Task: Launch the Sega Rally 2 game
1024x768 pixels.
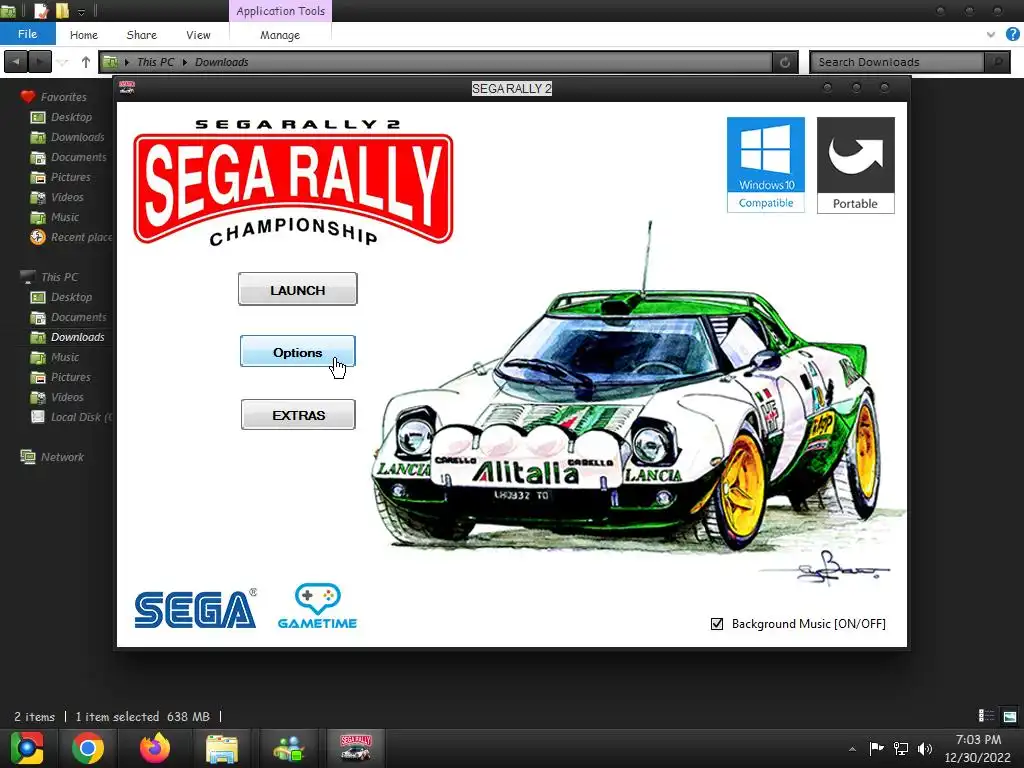Action: (x=297, y=289)
